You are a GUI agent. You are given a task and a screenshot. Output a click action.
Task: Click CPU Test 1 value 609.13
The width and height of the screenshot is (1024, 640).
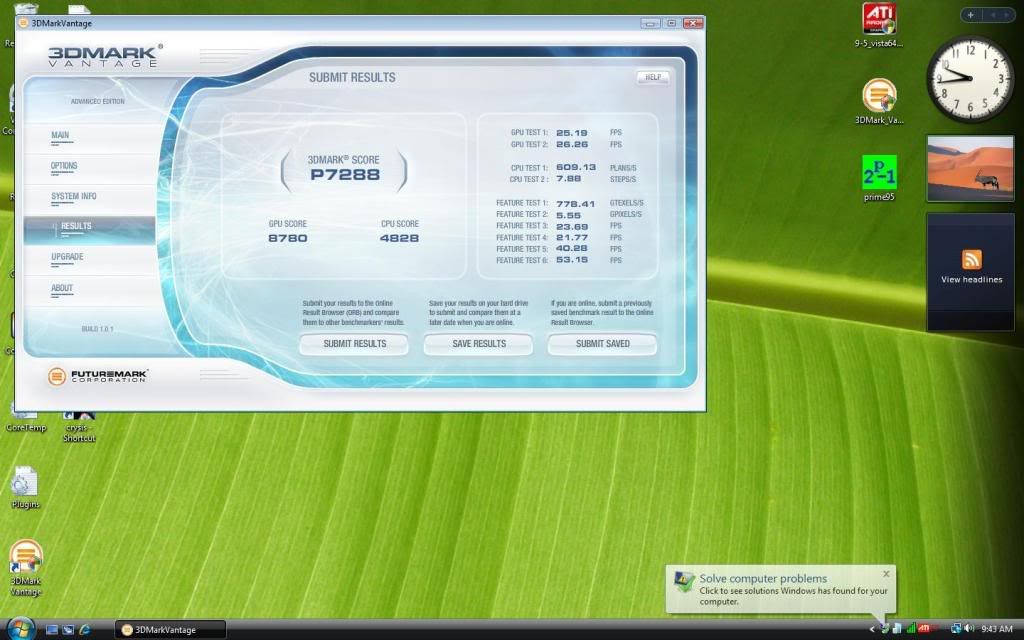(575, 167)
